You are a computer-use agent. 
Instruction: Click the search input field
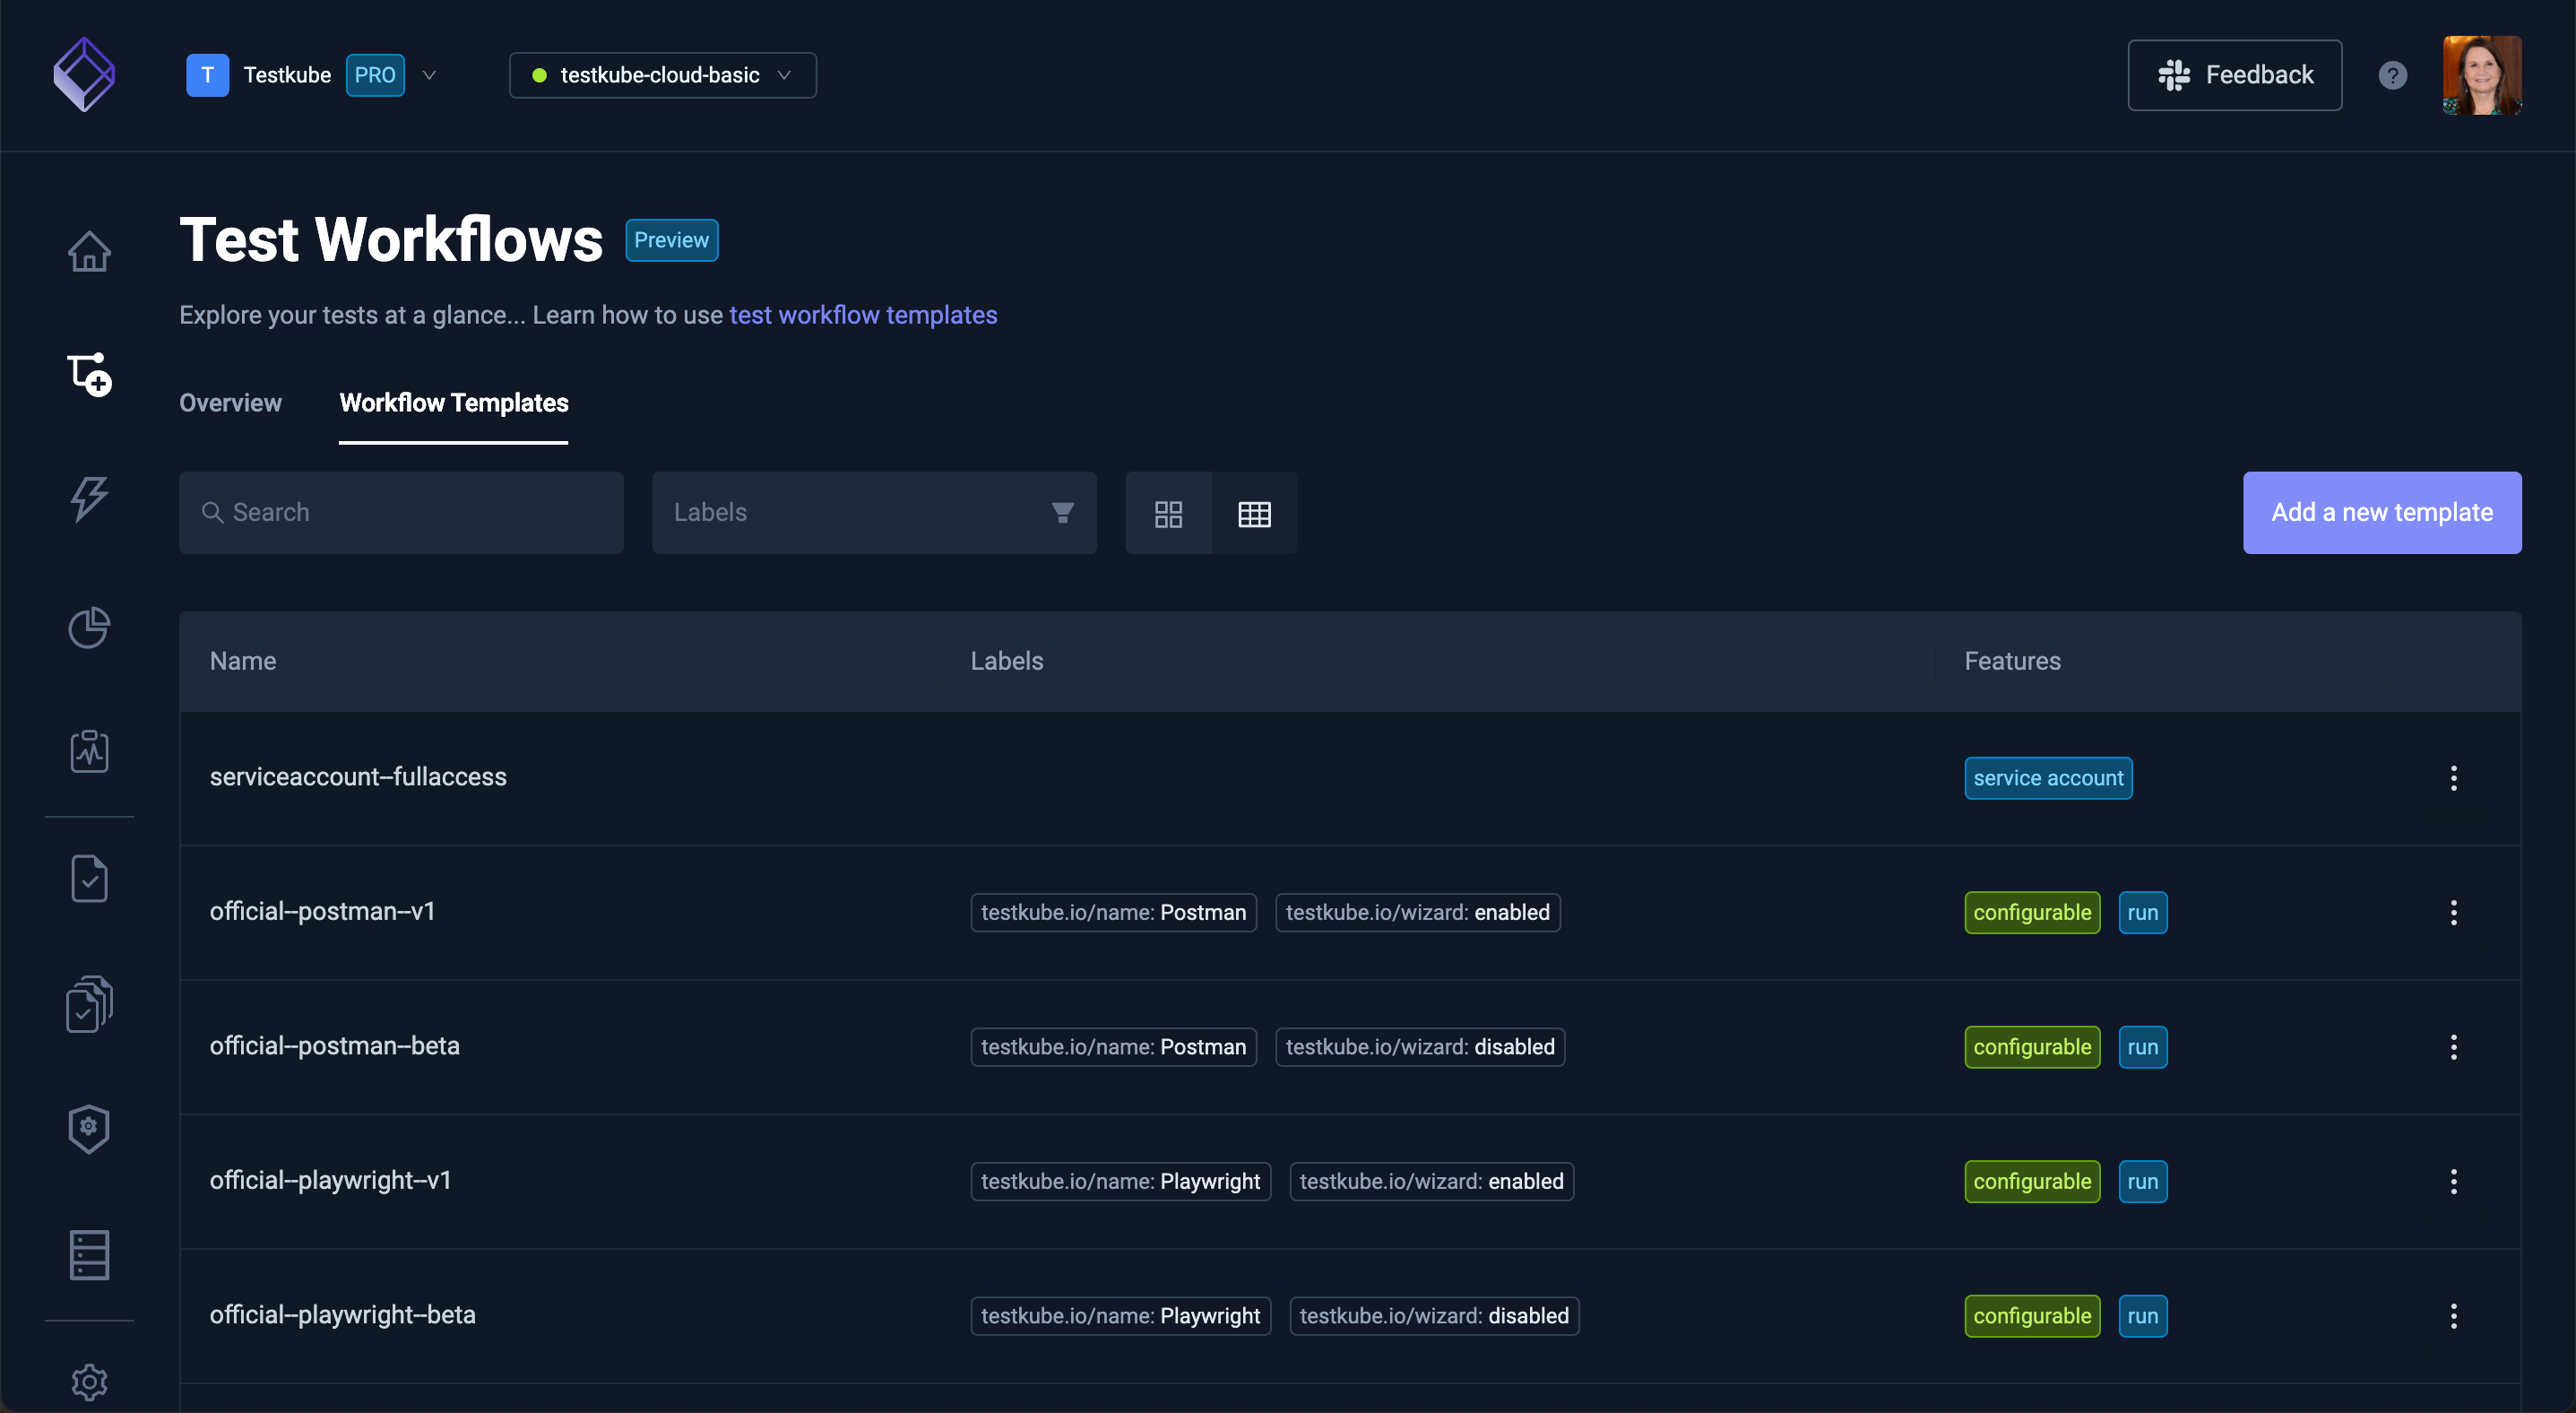tap(400, 512)
